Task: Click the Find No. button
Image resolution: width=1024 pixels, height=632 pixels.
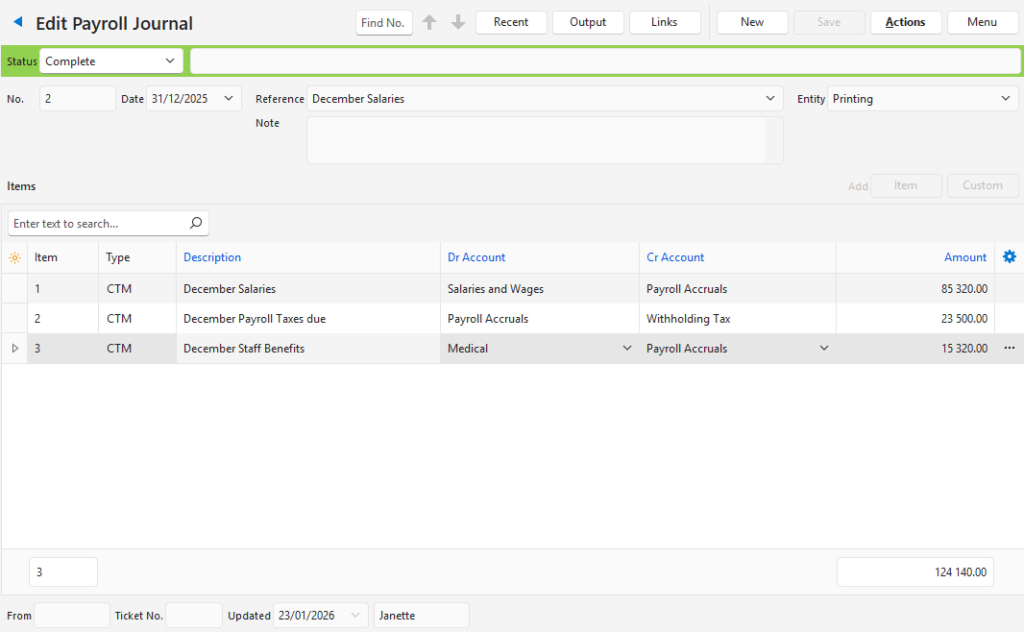Action: pos(384,22)
